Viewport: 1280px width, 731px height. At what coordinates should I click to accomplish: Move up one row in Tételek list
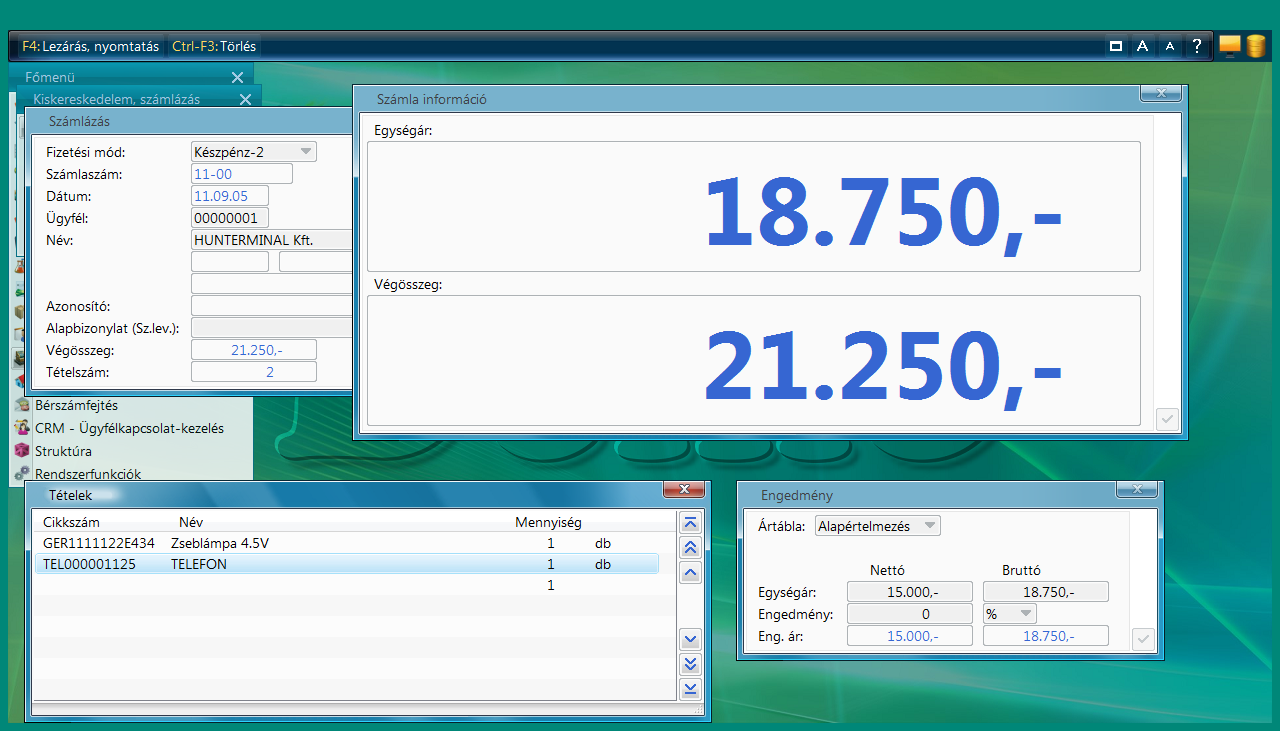[690, 572]
